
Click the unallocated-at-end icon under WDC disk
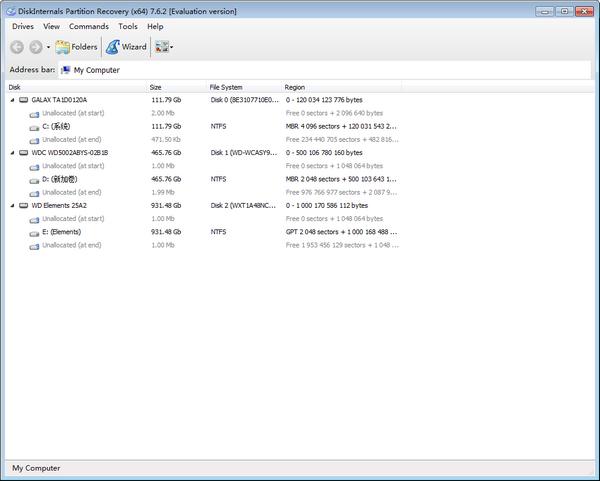coord(34,193)
